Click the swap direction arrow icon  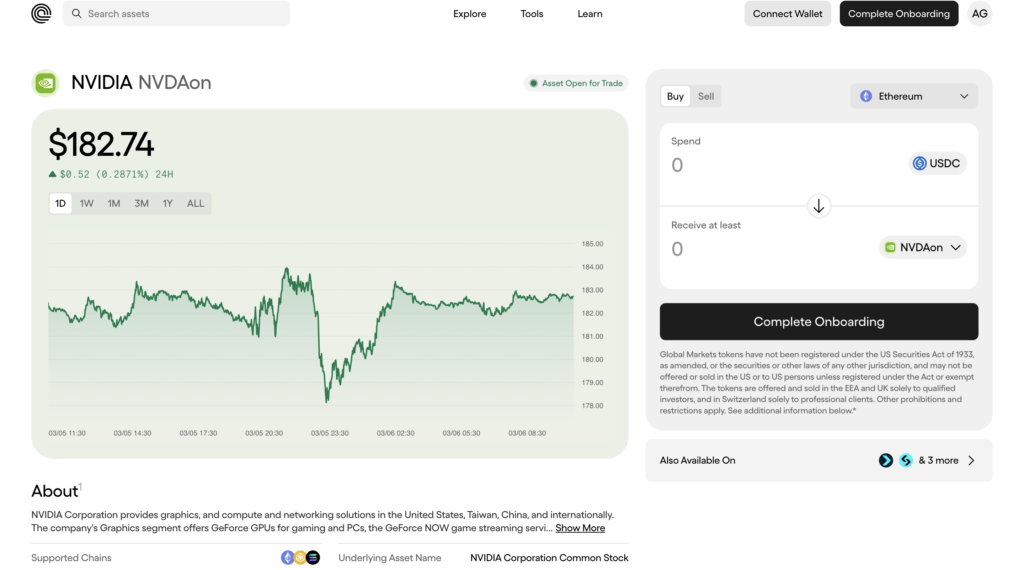818,206
